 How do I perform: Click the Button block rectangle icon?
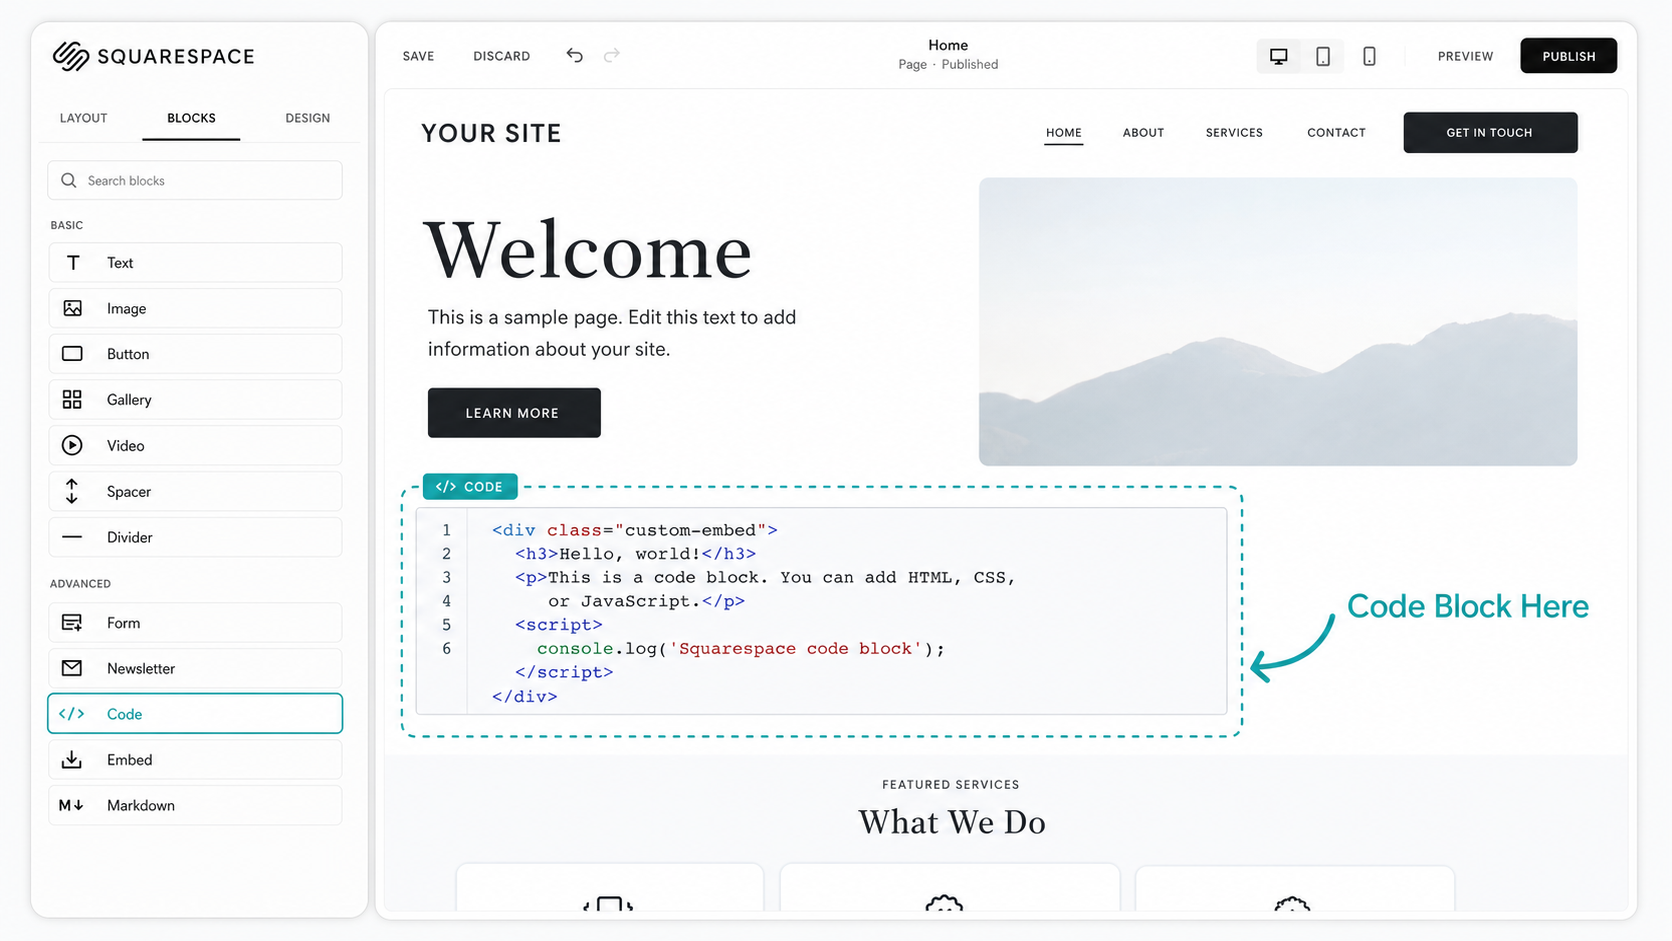click(72, 353)
